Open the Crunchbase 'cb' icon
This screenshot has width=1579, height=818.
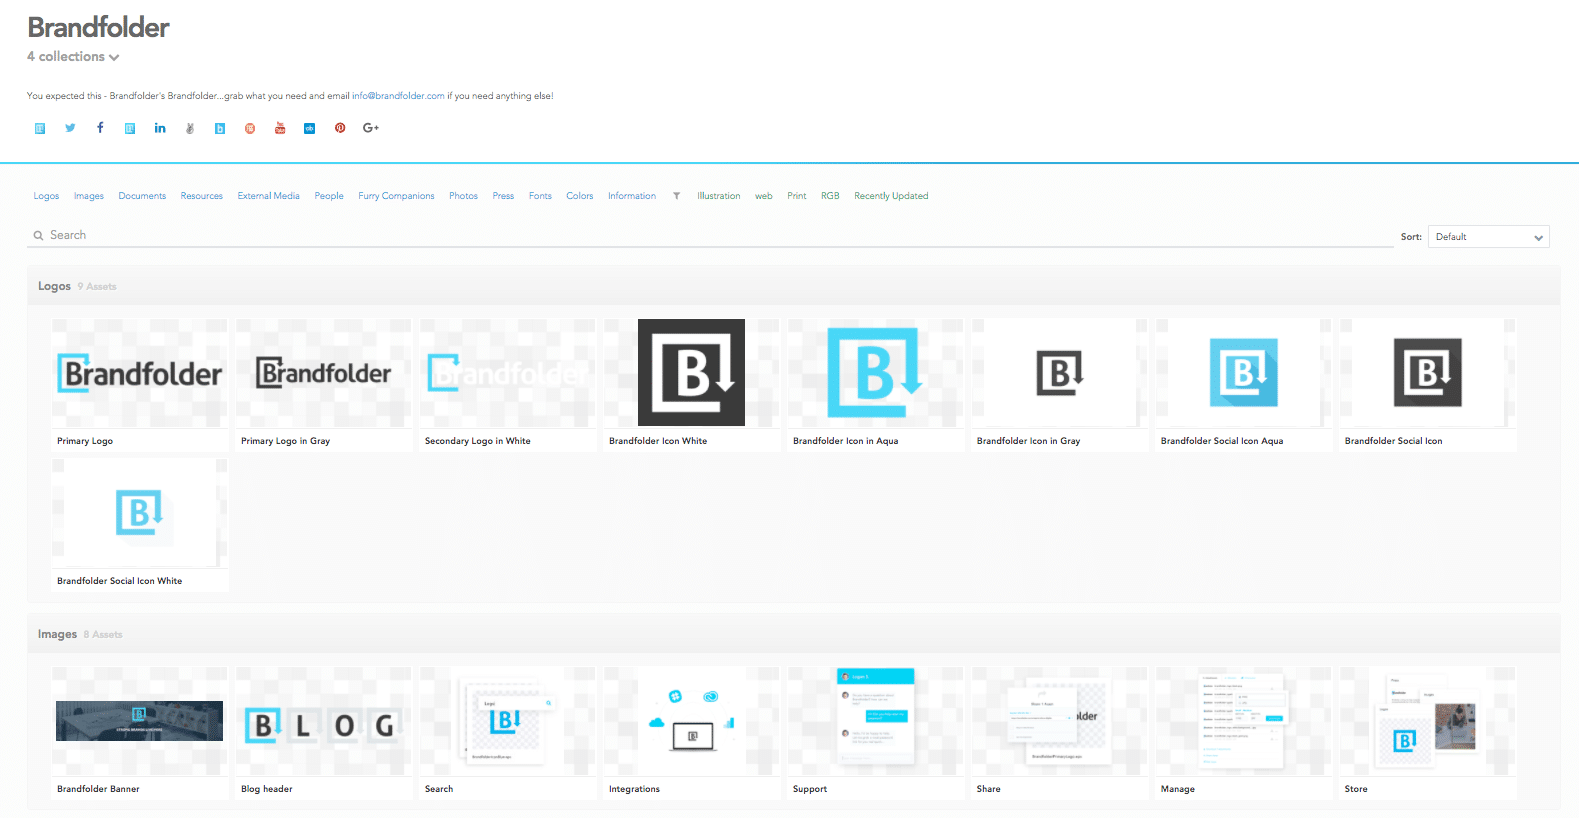[x=310, y=128]
